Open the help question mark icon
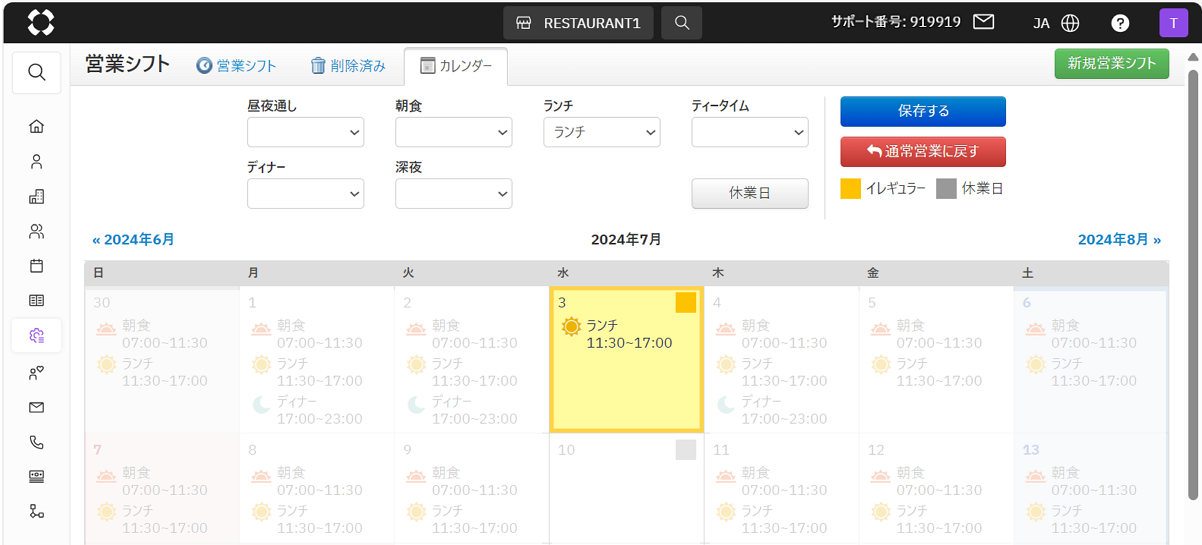 1120,23
